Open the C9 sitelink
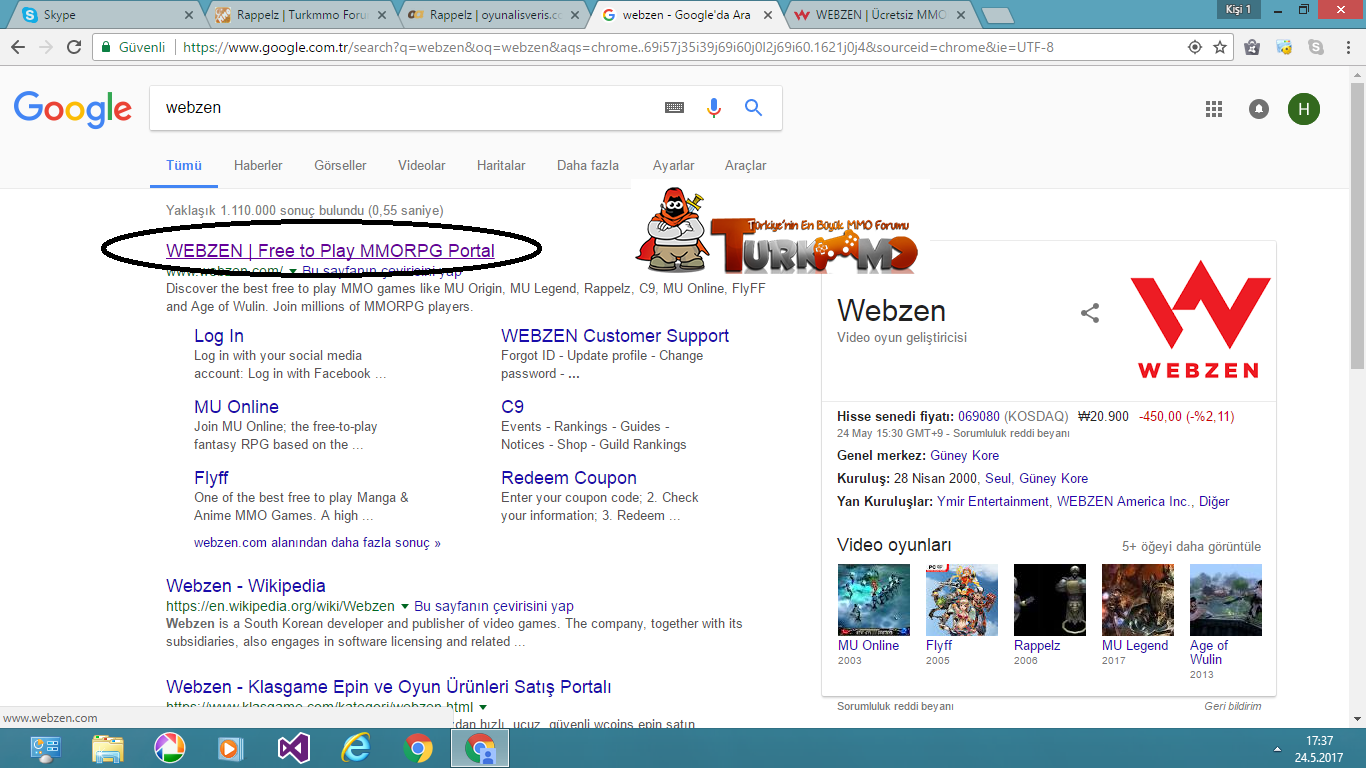 (512, 407)
